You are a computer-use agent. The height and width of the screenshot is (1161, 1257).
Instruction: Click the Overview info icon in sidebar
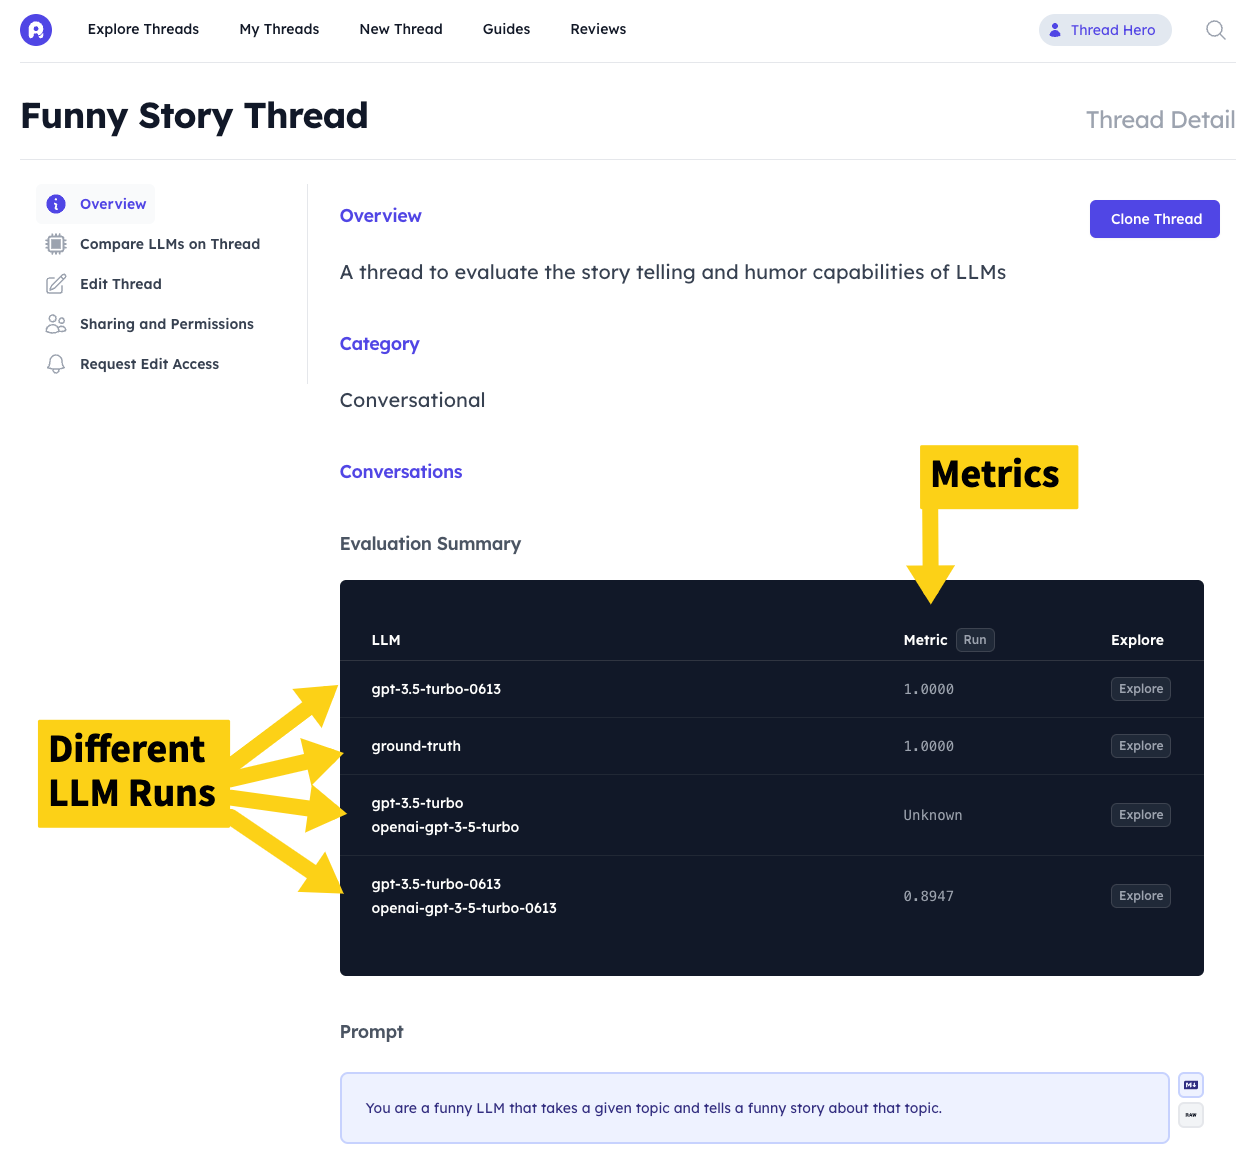pos(57,204)
